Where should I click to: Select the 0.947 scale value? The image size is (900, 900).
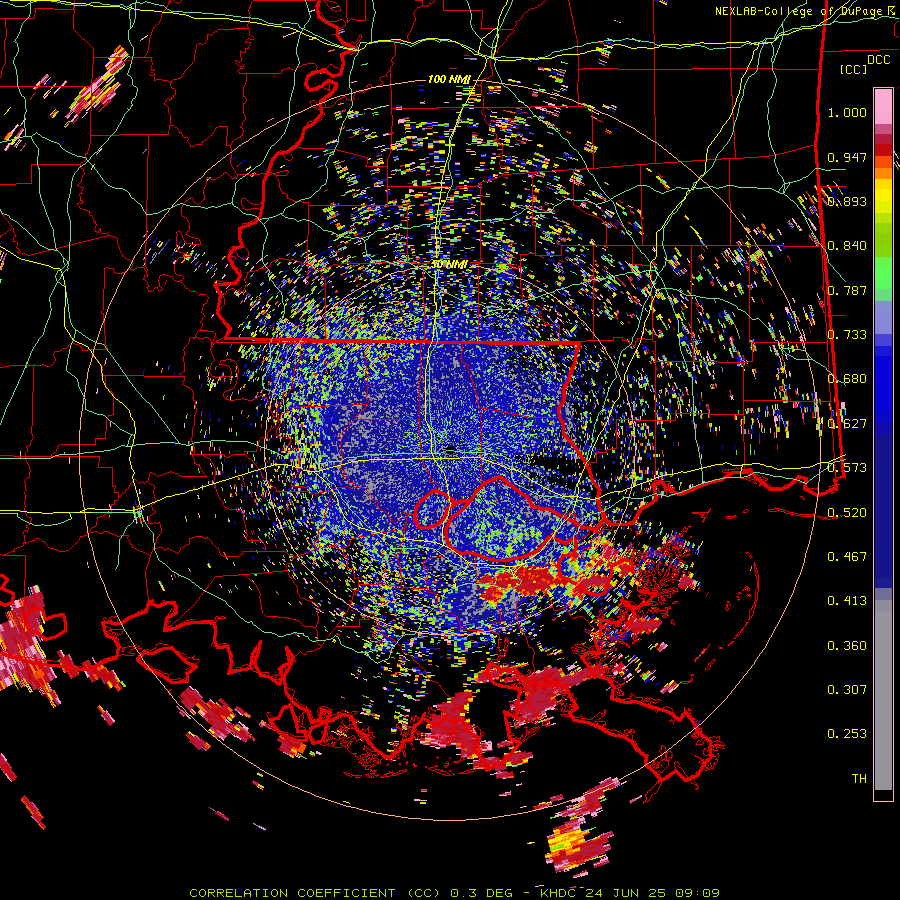[x=847, y=157]
